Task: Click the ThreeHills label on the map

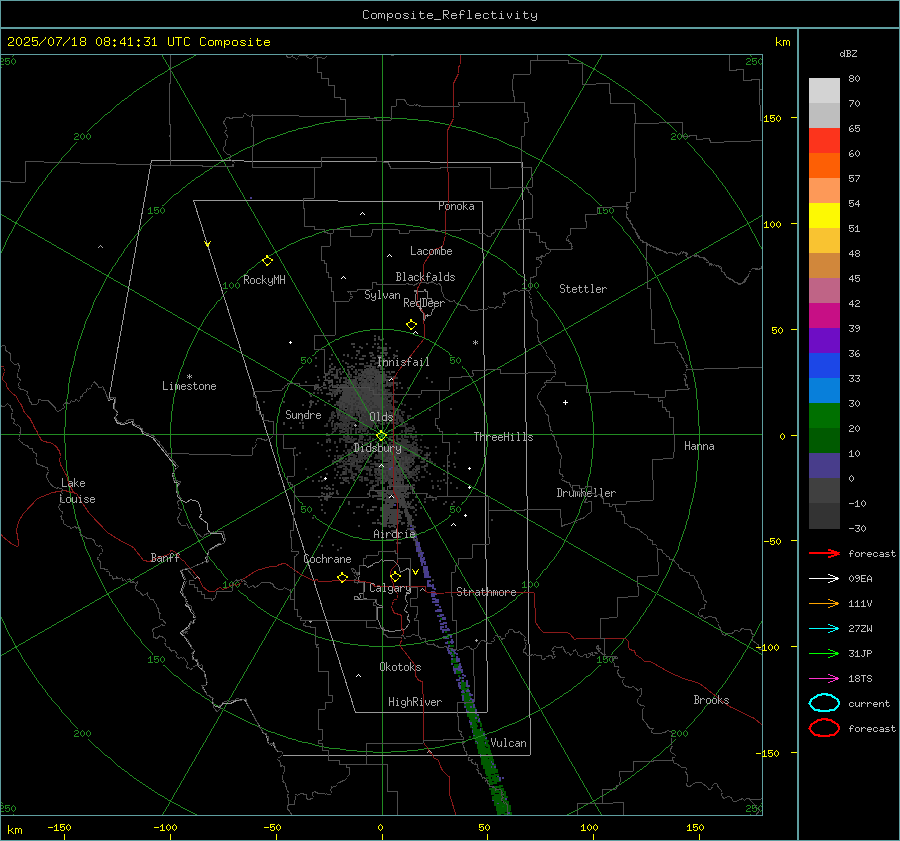Action: [503, 437]
